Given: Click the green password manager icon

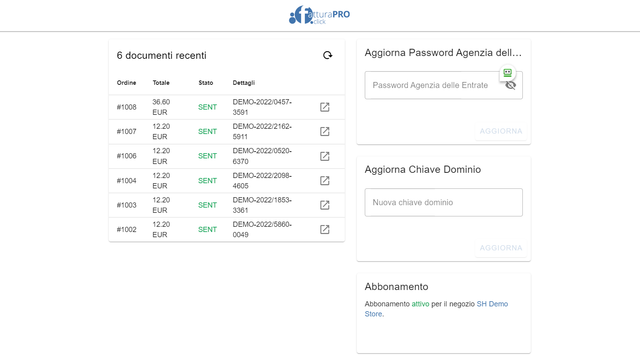Looking at the screenshot, I should point(507,73).
